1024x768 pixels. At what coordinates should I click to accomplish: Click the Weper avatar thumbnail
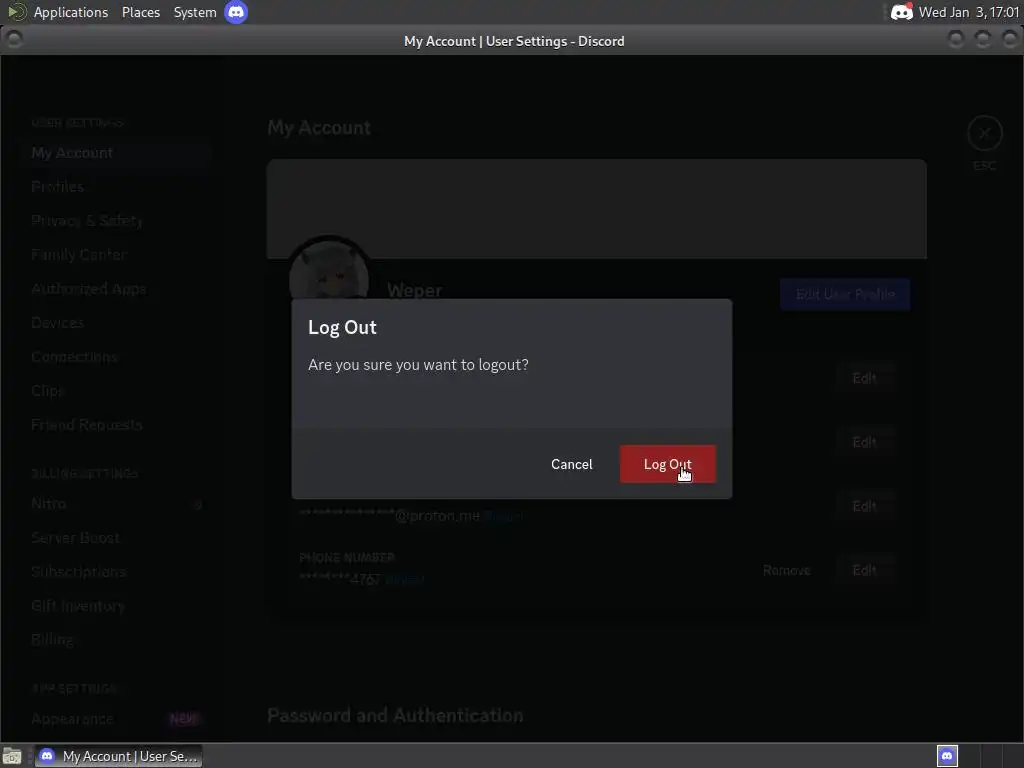328,268
